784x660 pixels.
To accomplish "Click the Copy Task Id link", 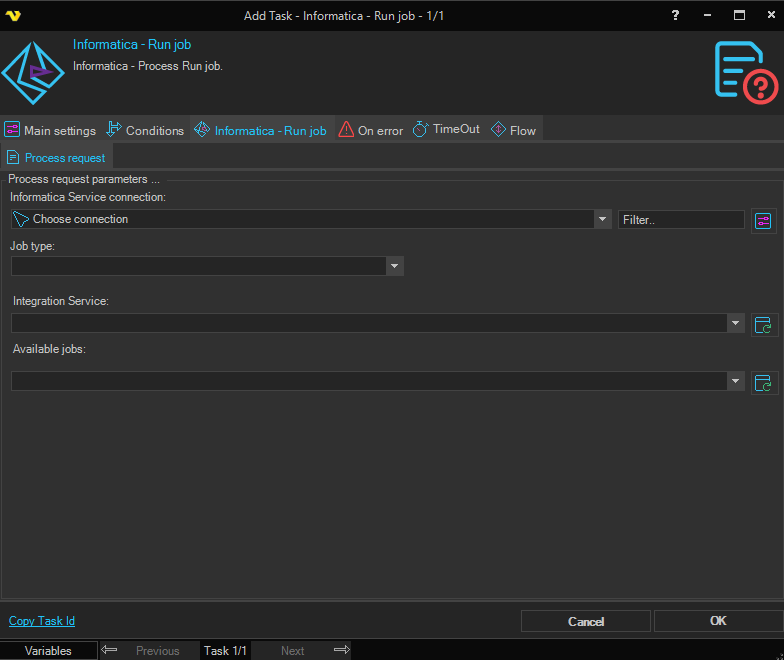I will (x=42, y=621).
